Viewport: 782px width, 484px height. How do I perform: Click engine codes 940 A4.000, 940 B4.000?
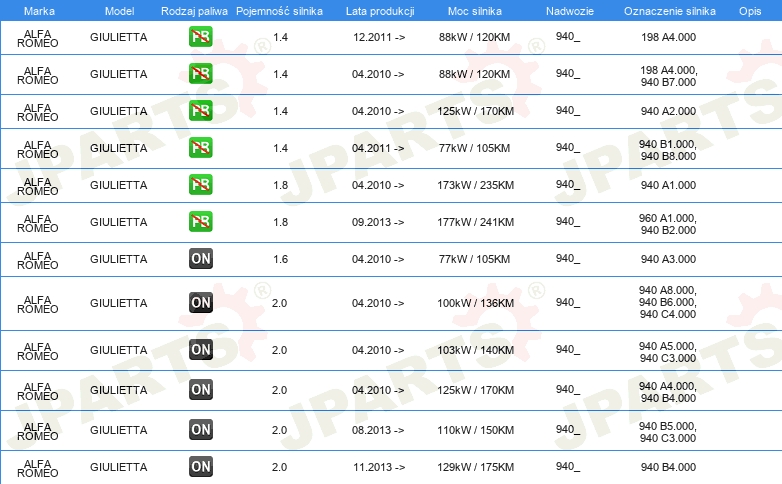point(668,392)
